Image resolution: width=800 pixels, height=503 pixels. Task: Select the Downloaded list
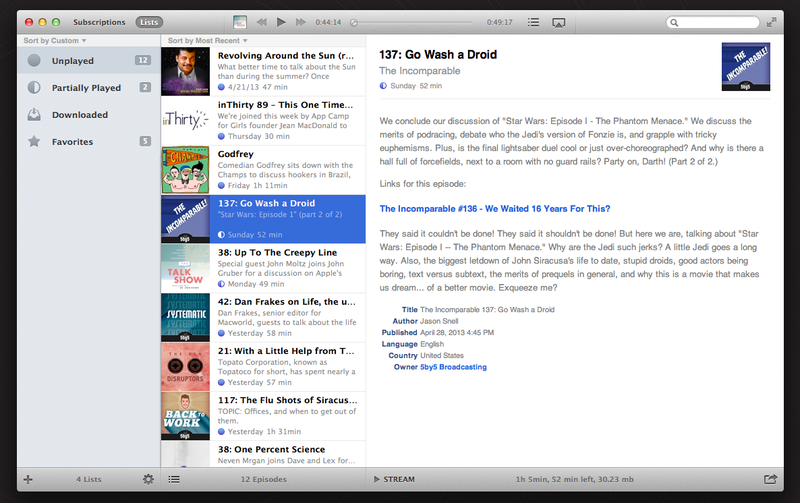[89, 115]
